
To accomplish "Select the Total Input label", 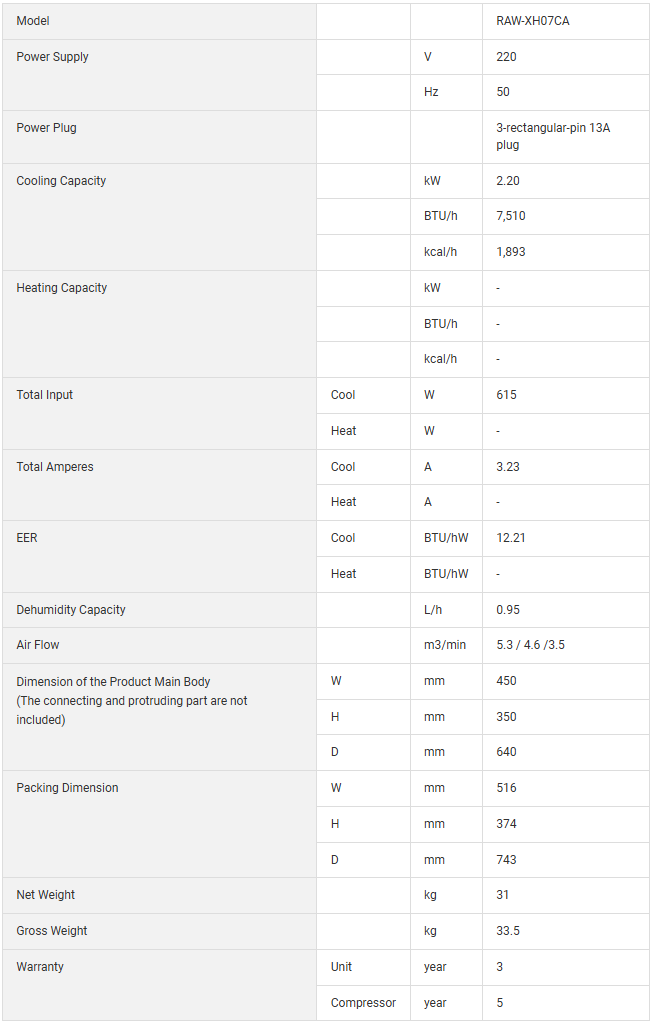I will point(45,395).
